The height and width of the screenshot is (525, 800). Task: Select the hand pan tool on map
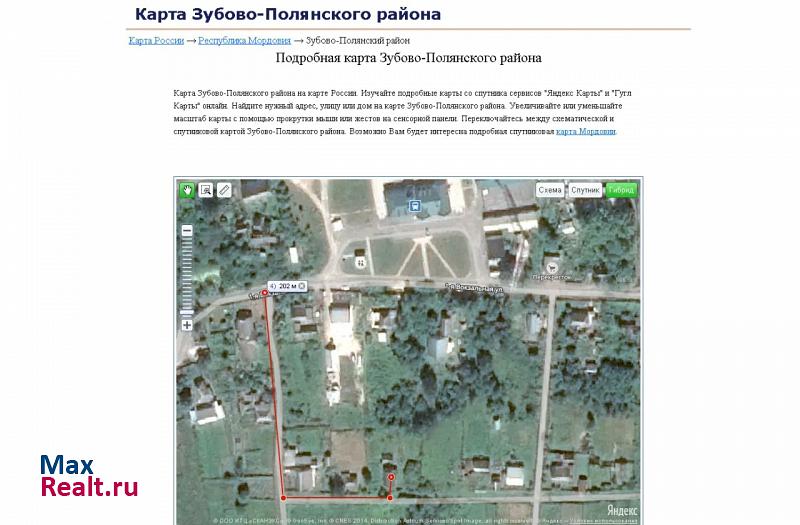tap(187, 190)
